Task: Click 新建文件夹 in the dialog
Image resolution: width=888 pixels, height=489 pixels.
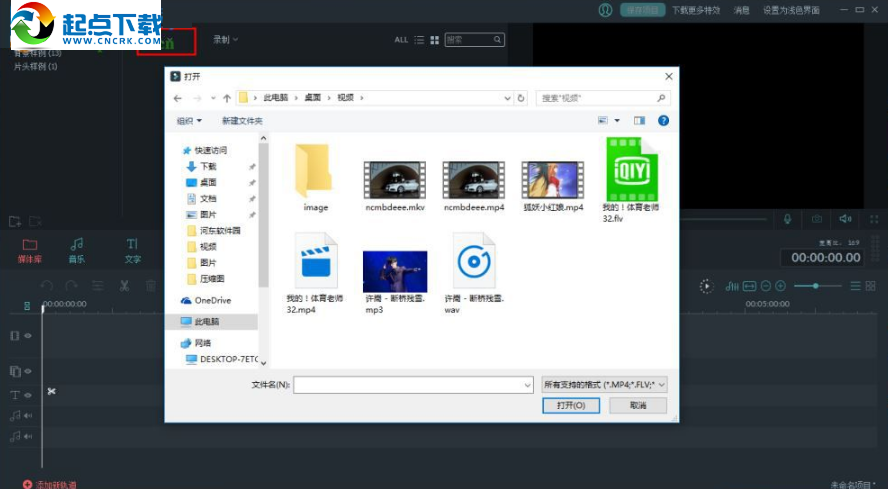Action: point(242,121)
